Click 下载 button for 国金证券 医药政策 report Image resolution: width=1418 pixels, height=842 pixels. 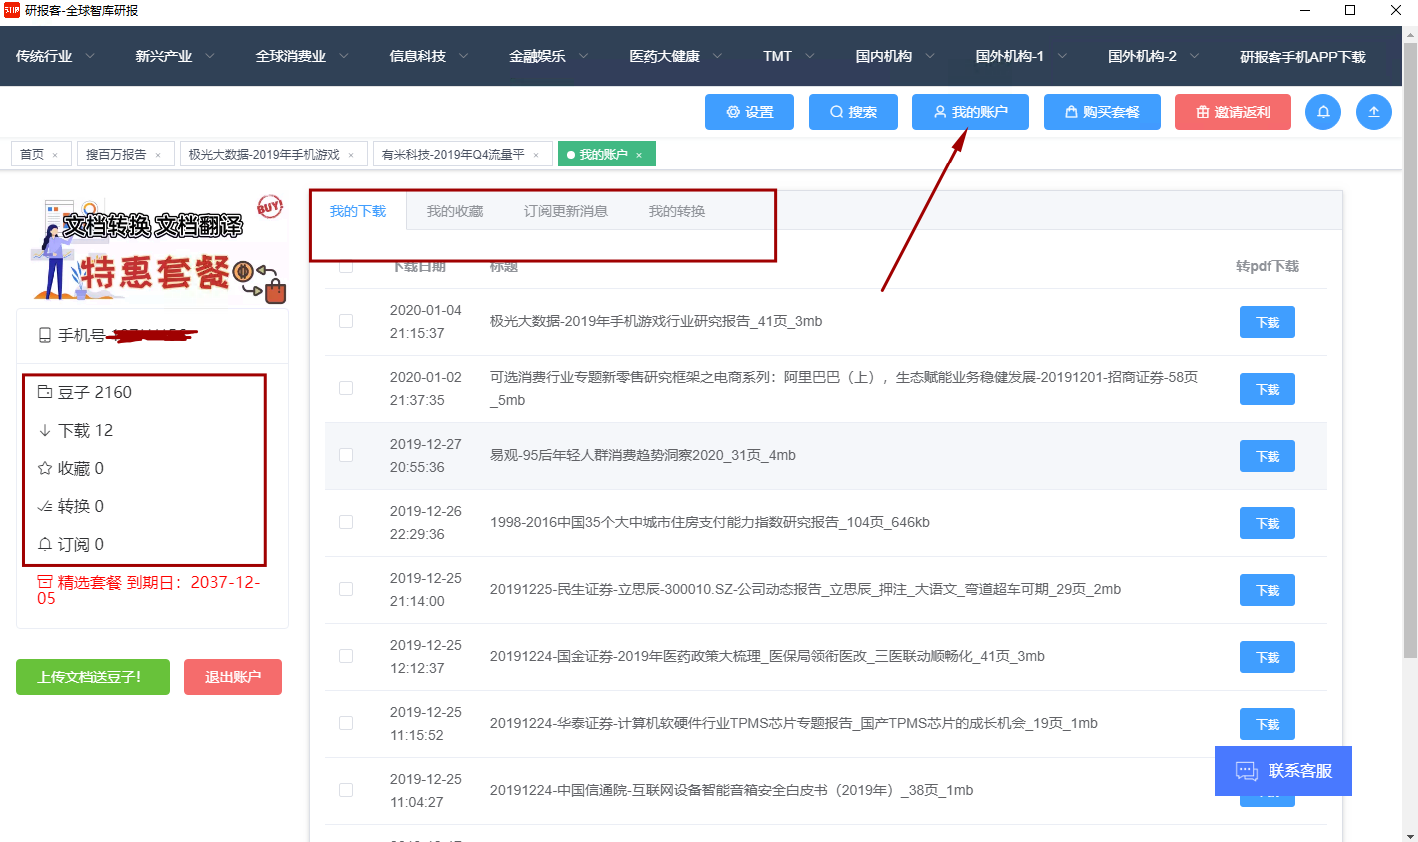1268,657
